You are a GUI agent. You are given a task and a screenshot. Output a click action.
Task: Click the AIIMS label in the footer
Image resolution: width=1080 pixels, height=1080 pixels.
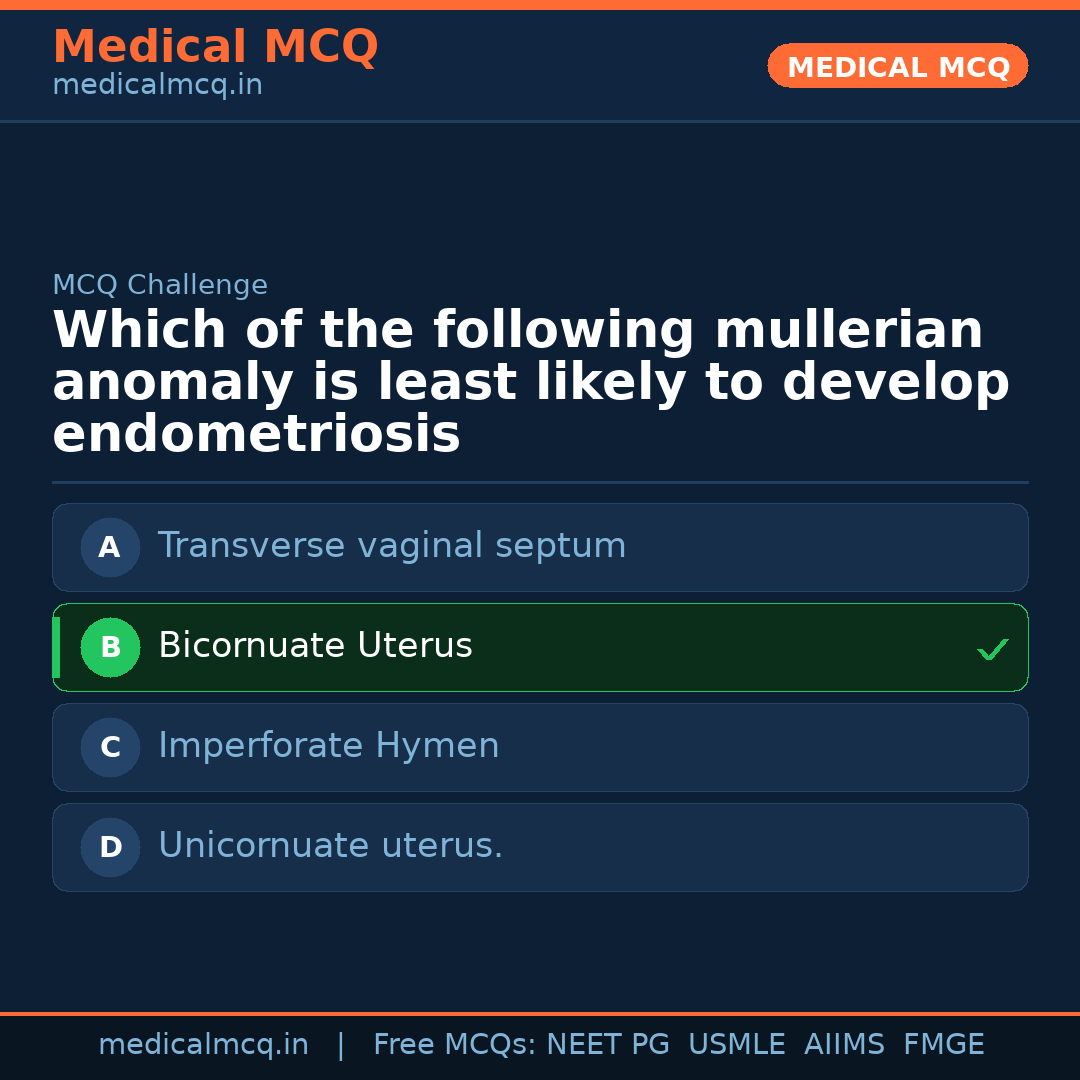click(845, 1043)
